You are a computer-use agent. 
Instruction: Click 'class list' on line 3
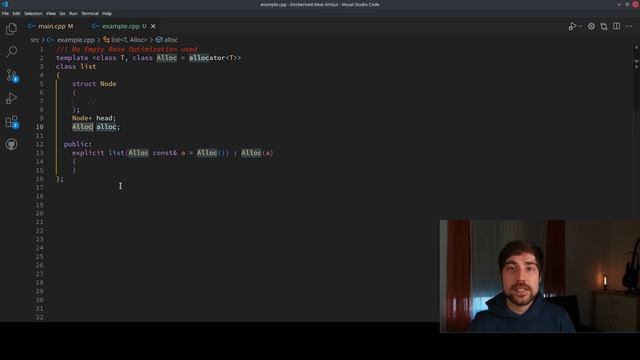pos(76,67)
